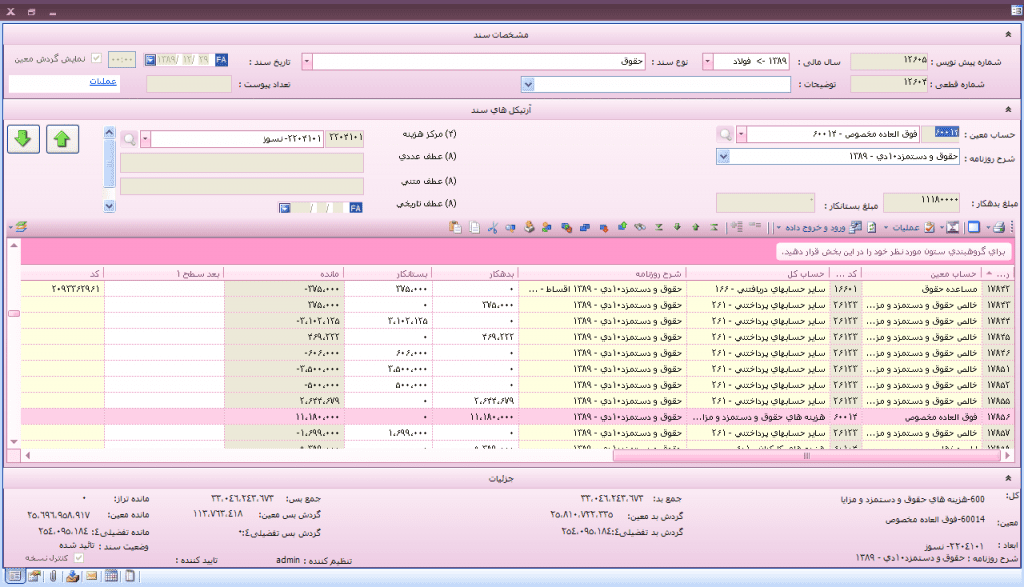Toggle the نمایش گردش معین checkbox
The image size is (1024, 587).
97,59
